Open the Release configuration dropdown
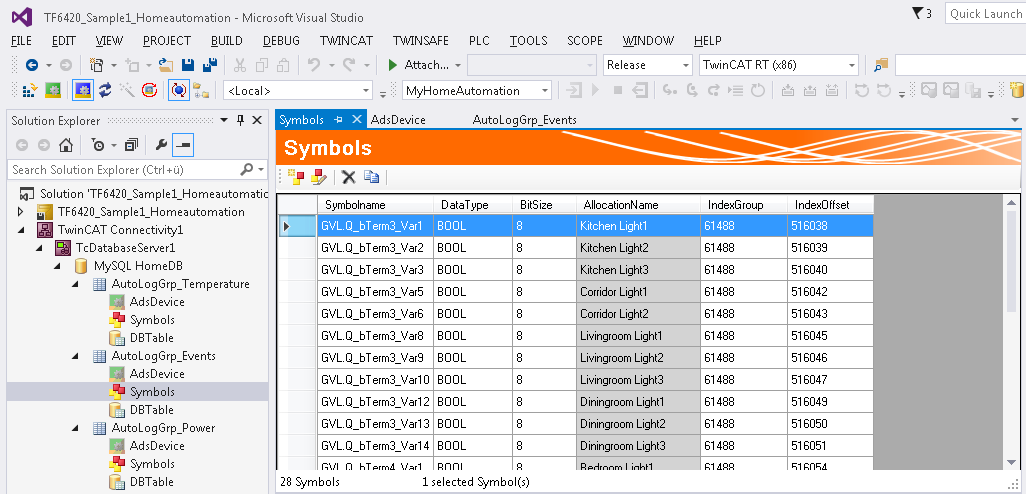This screenshot has height=494, width=1026. pyautogui.click(x=686, y=65)
